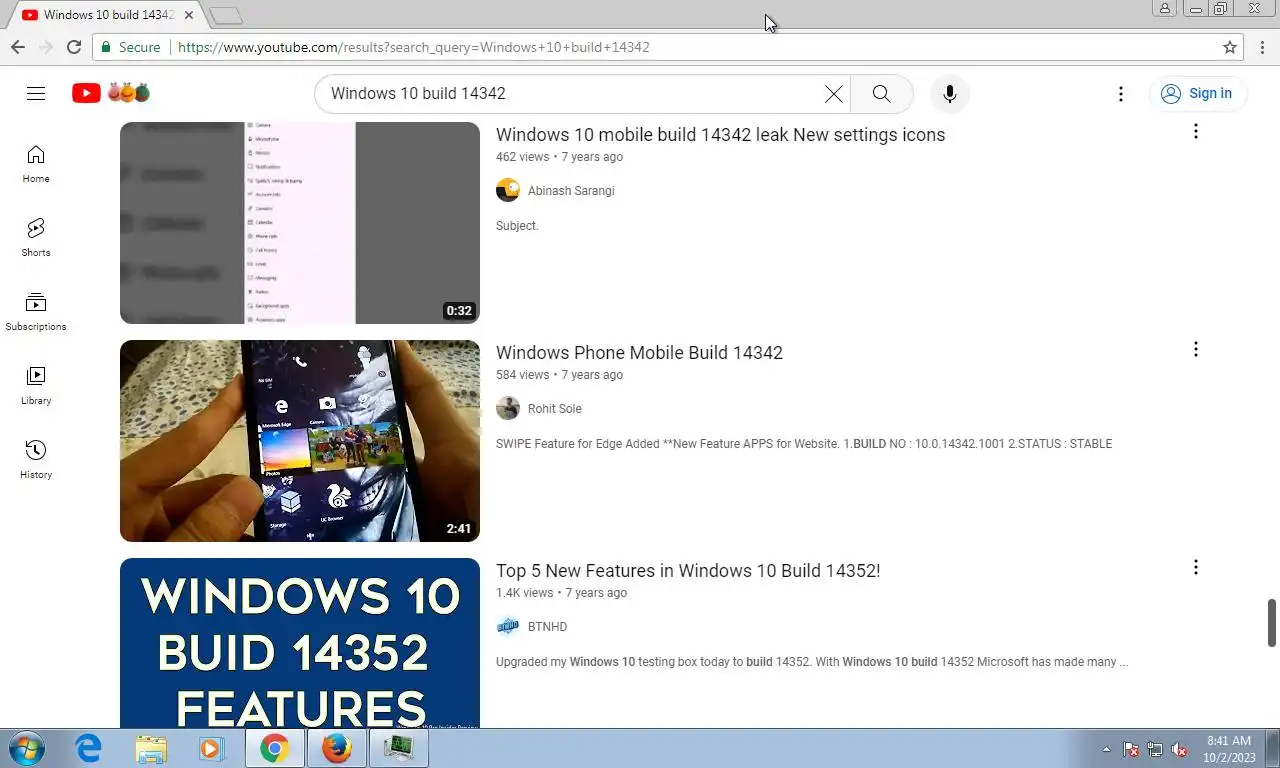Open the Action Center flag tray icon
Viewport: 1280px width, 768px height.
[1131, 749]
